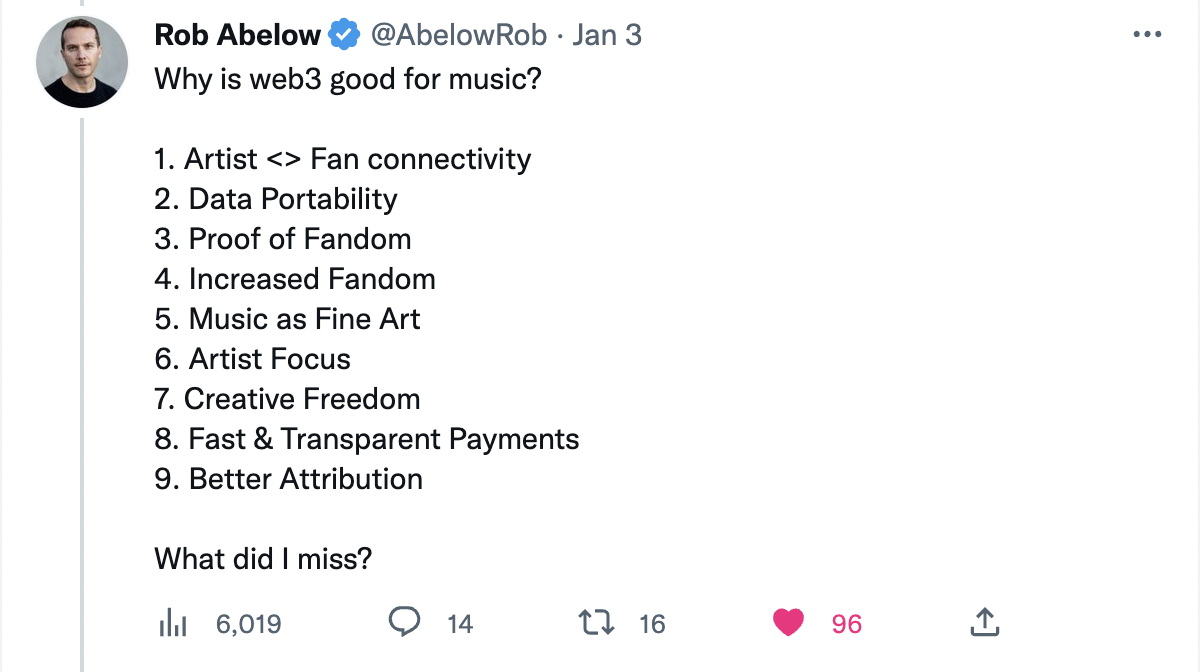Open the @AbelowRob handle link
Viewport: 1200px width, 672px height.
tap(459, 35)
